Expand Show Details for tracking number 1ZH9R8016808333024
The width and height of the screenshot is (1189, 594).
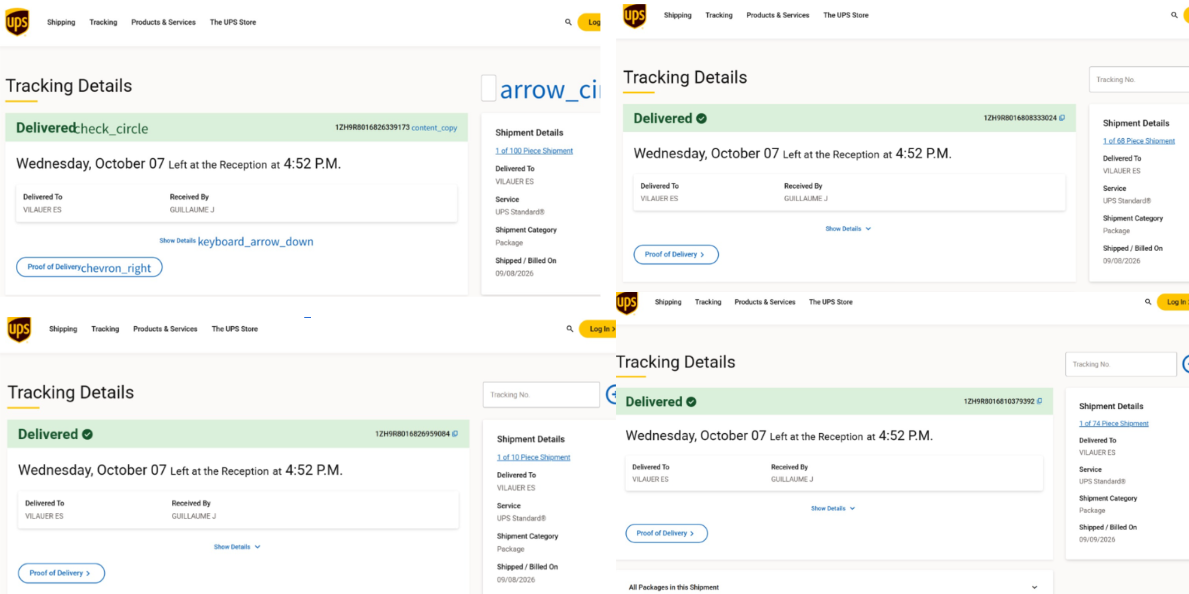pyautogui.click(x=849, y=228)
